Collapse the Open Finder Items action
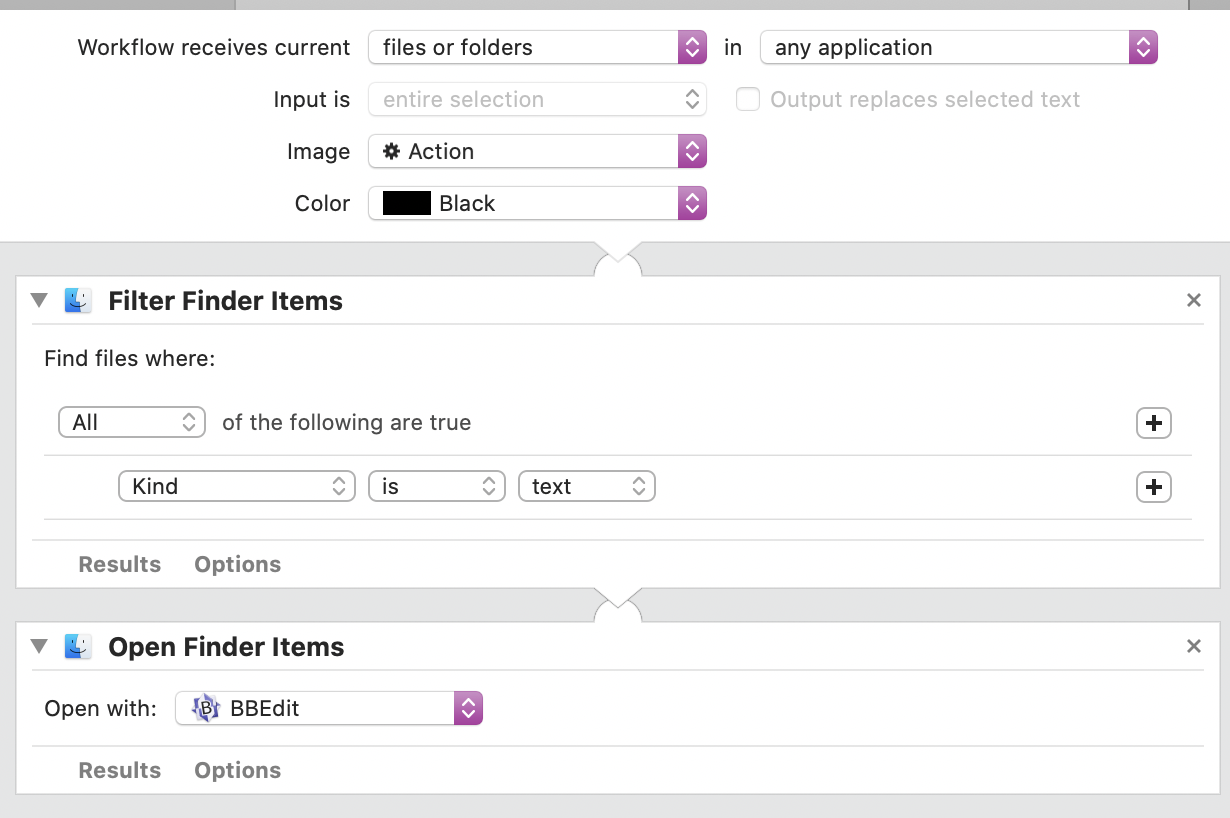This screenshot has height=818, width=1230. 39,646
